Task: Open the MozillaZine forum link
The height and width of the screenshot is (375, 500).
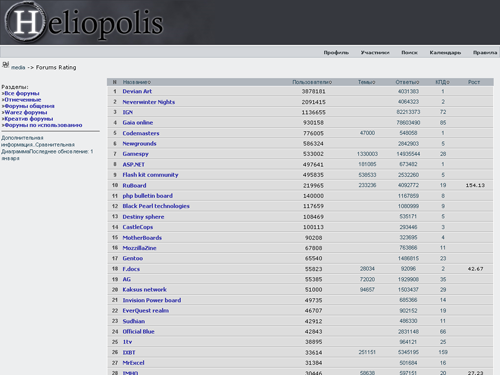Action: point(139,248)
